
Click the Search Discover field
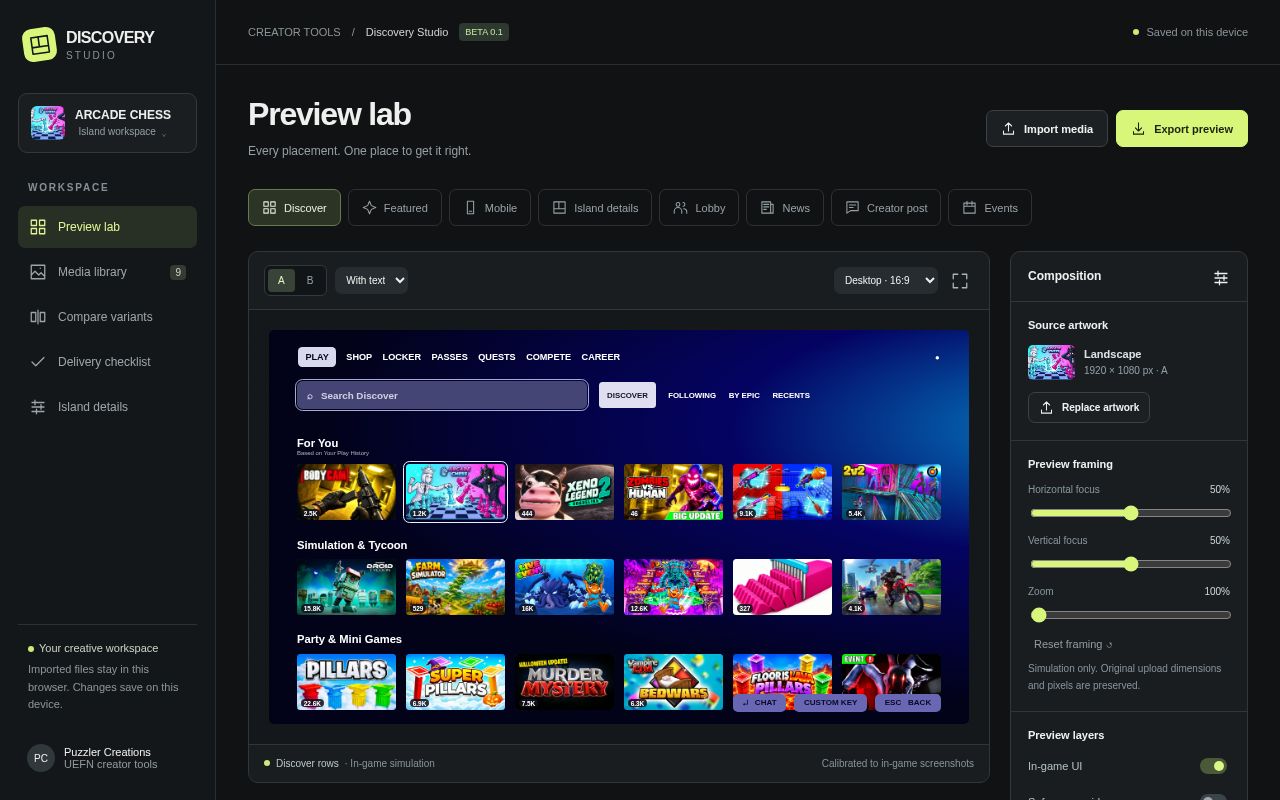tap(441, 395)
